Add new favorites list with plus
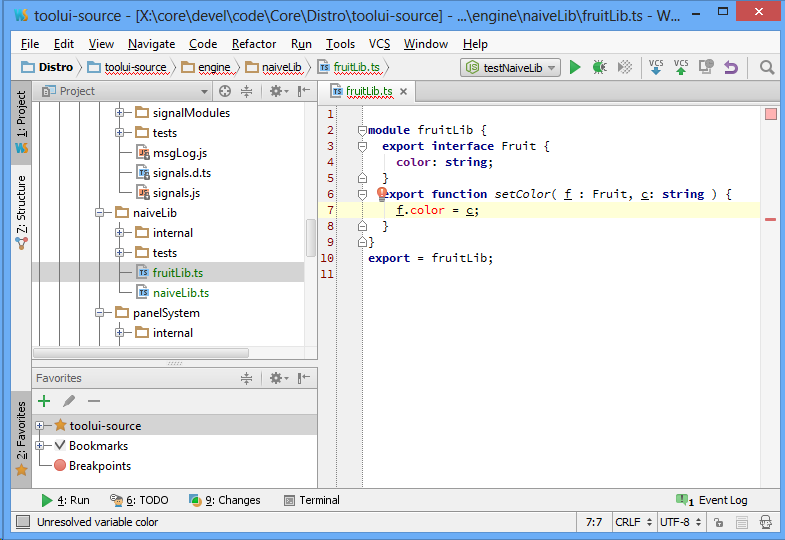This screenshot has width=785, height=540. [x=44, y=401]
